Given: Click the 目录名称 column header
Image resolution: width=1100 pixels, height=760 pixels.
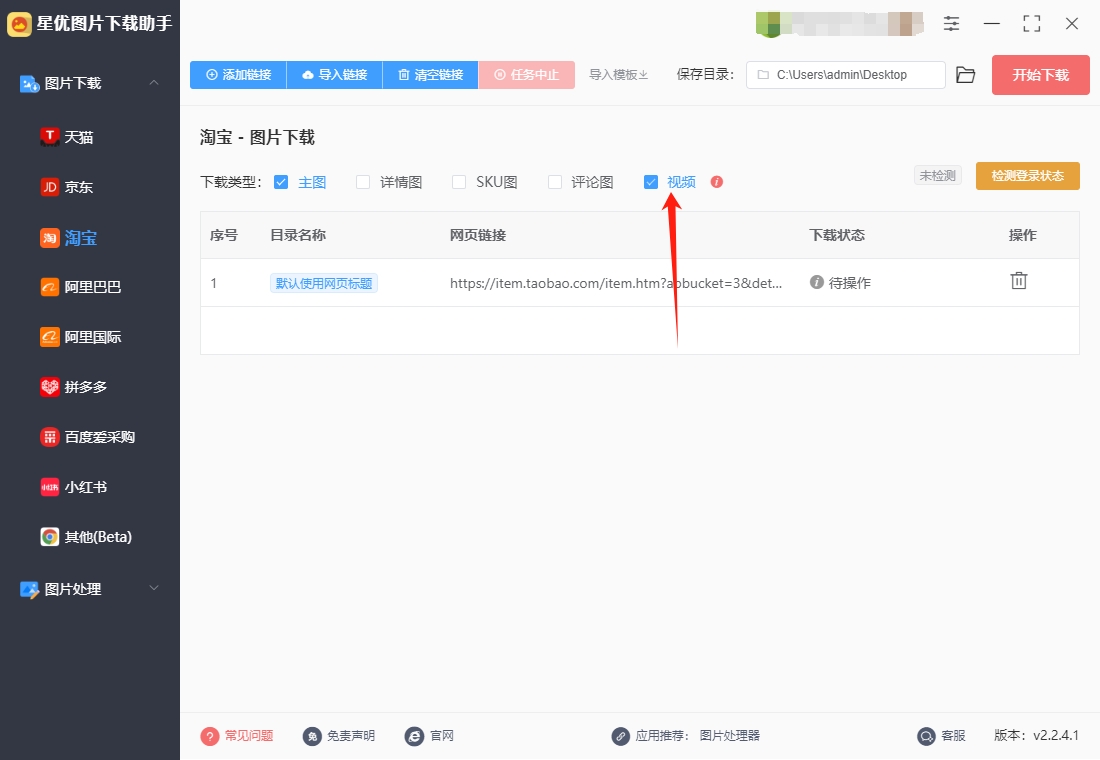Looking at the screenshot, I should click(x=298, y=235).
